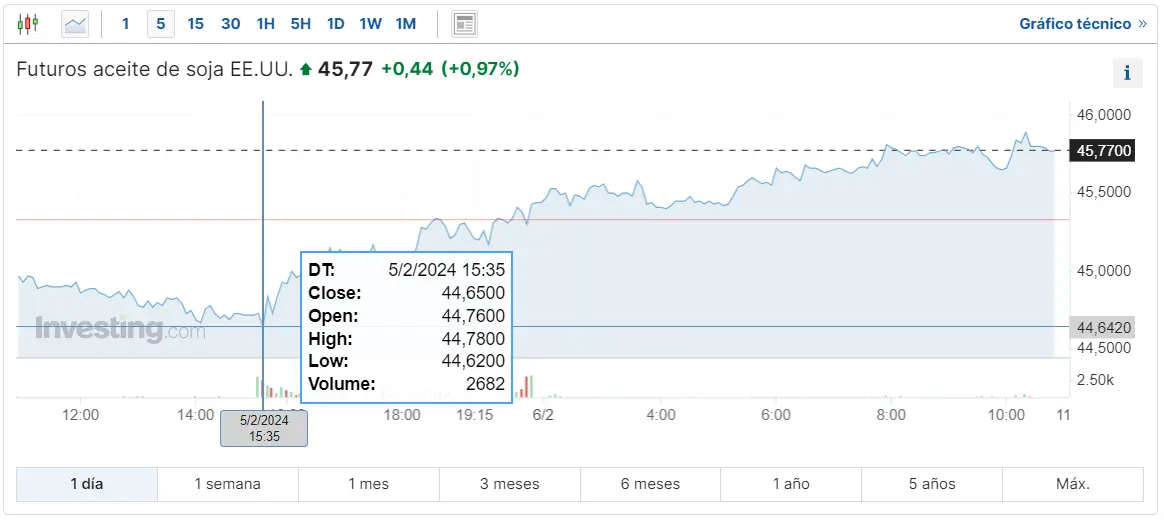The image size is (1164, 522).
Task: Click the 1 año range button
Action: point(791,484)
